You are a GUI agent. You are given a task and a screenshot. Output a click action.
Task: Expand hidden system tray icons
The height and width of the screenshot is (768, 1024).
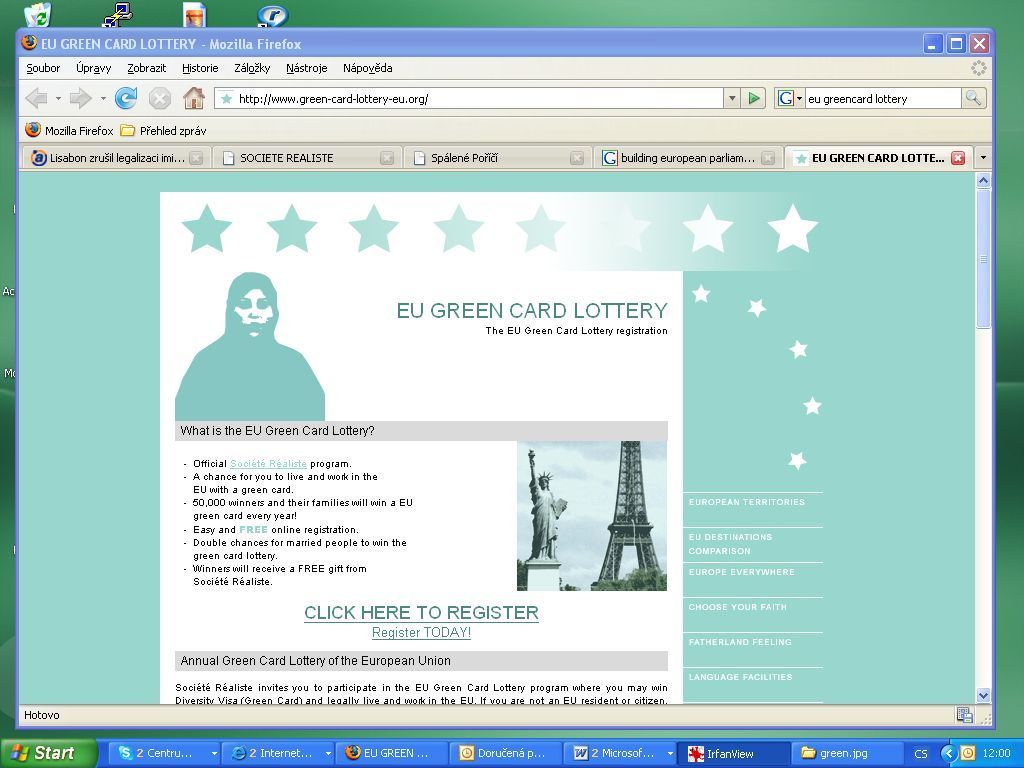pos(949,753)
